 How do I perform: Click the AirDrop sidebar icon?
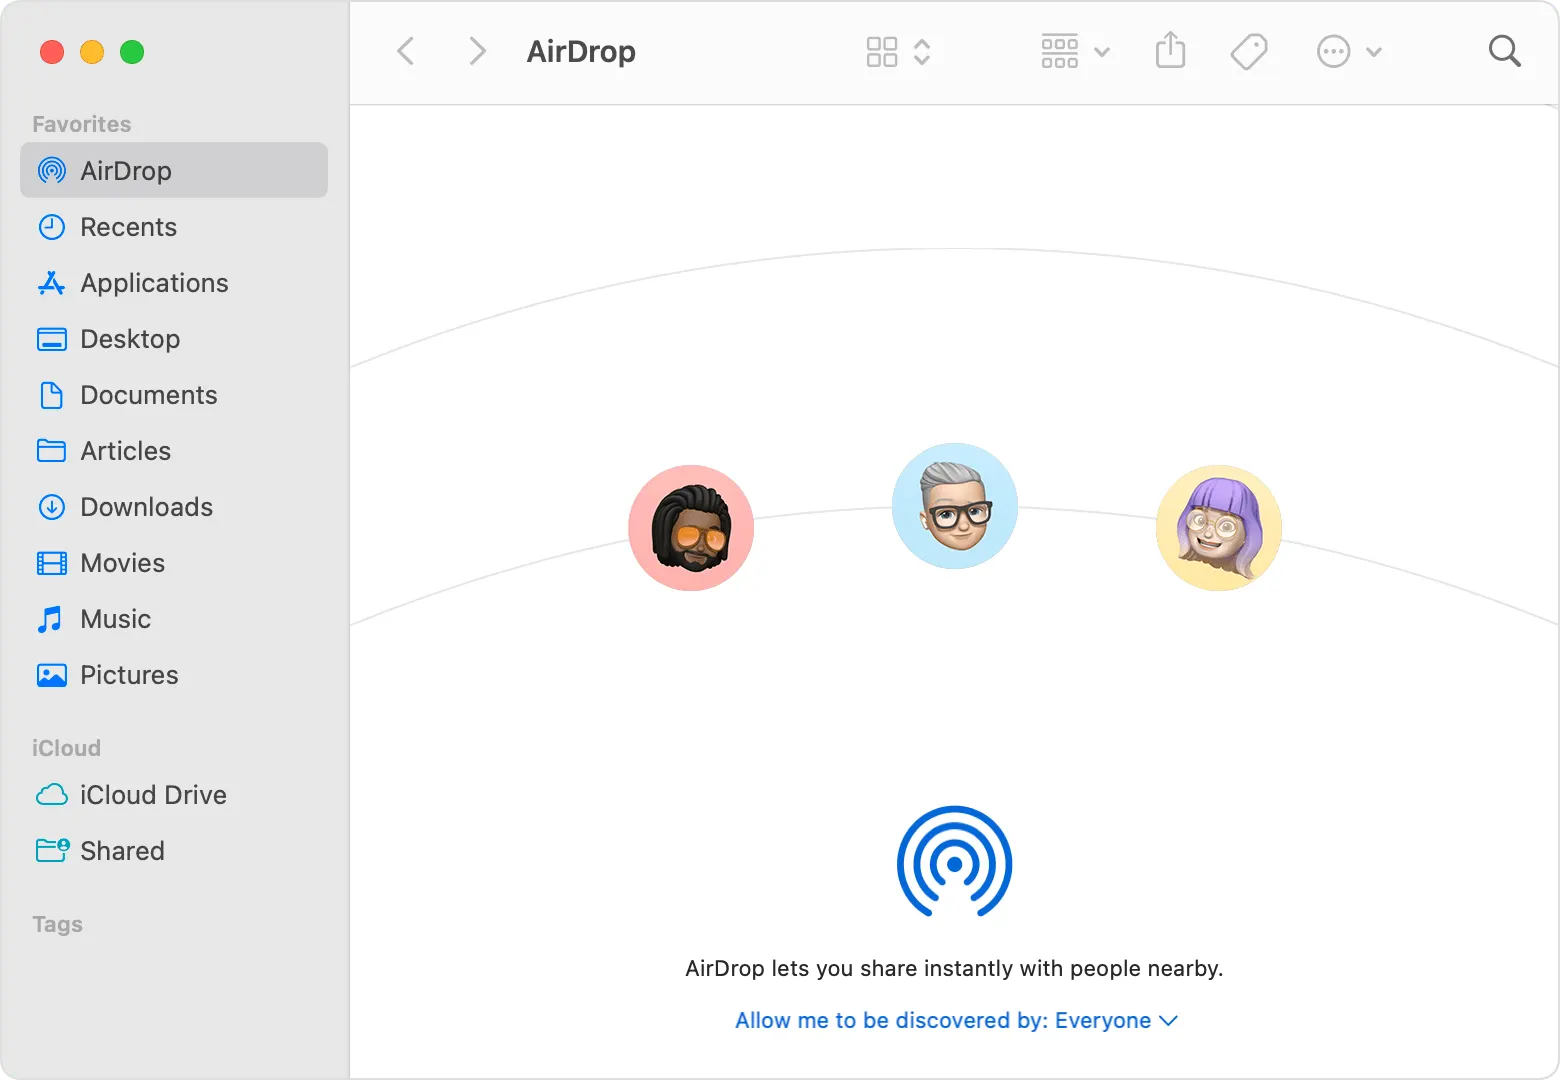click(x=52, y=171)
